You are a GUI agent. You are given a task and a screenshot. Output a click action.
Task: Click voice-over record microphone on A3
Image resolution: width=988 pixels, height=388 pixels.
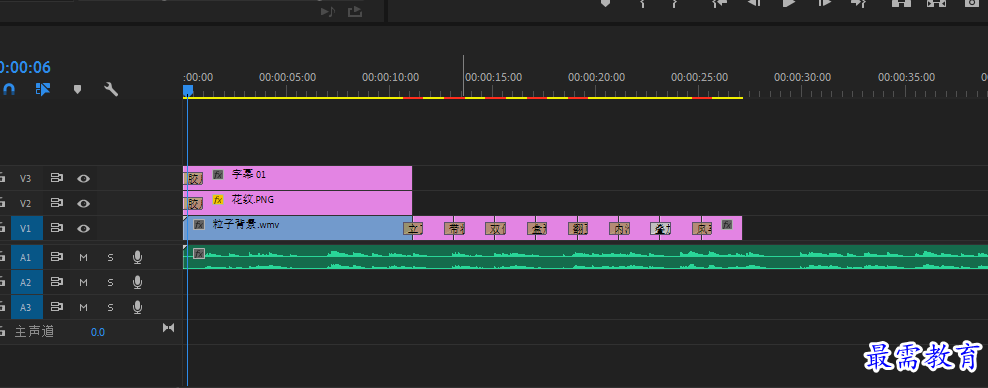pos(137,307)
